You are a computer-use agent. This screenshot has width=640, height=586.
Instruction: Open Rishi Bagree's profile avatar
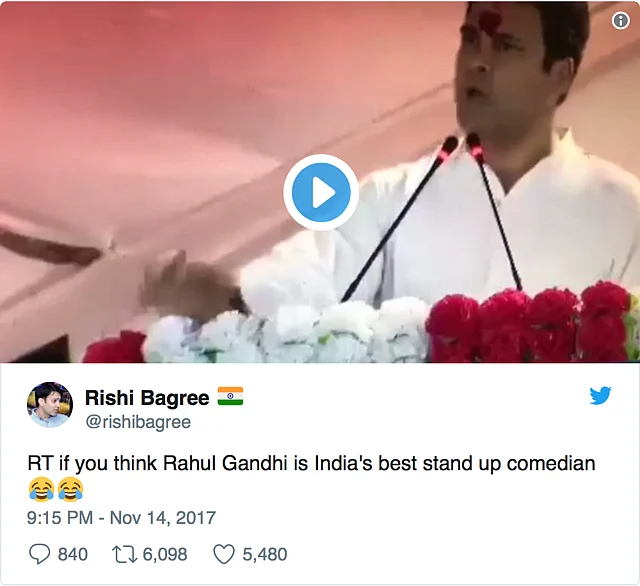pyautogui.click(x=50, y=405)
